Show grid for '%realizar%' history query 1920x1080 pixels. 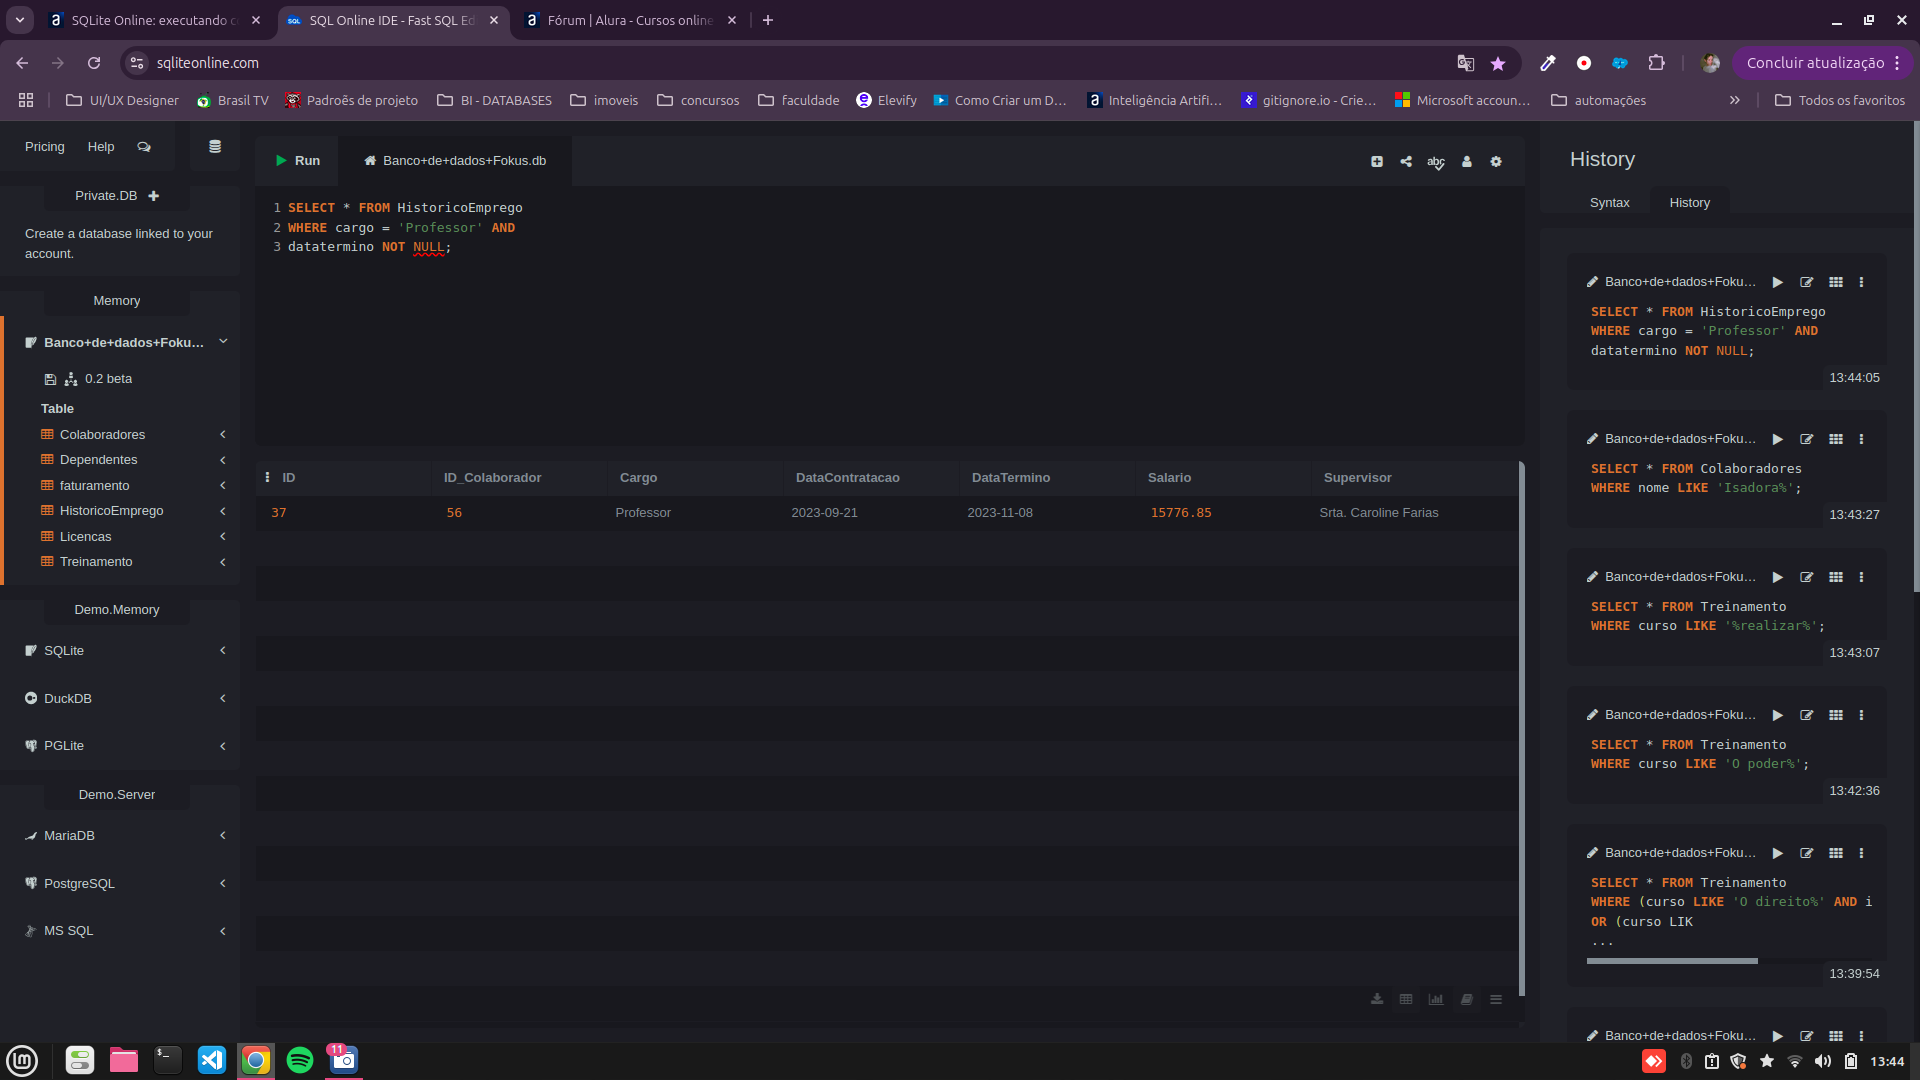click(x=1836, y=578)
